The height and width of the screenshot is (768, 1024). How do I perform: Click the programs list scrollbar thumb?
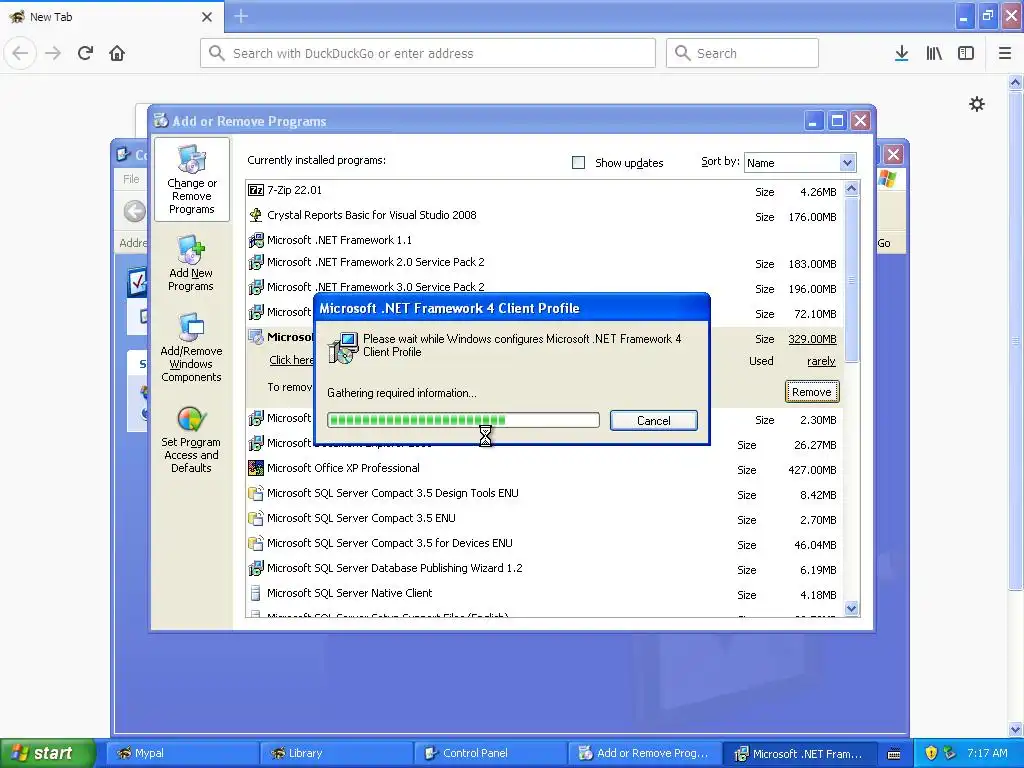(x=852, y=280)
